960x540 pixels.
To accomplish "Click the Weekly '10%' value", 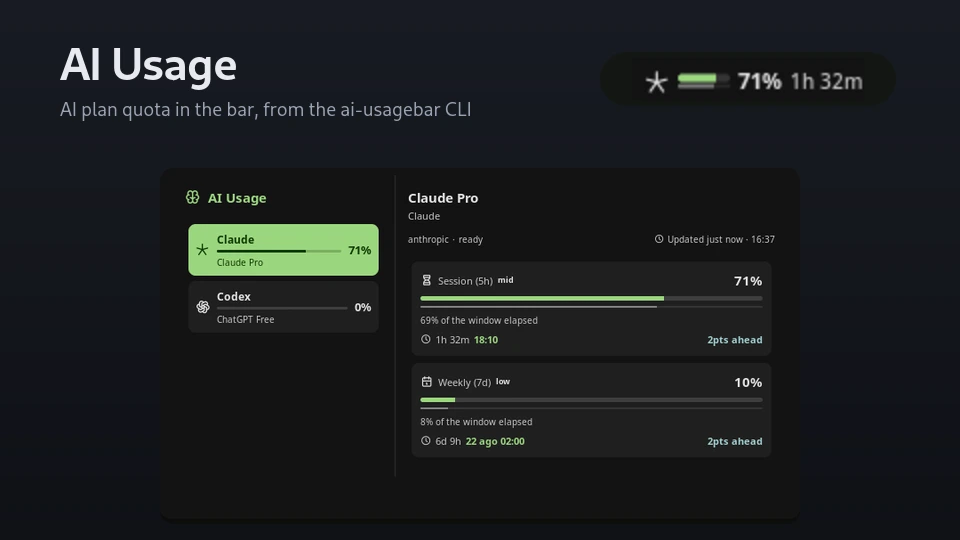I will pos(748,383).
